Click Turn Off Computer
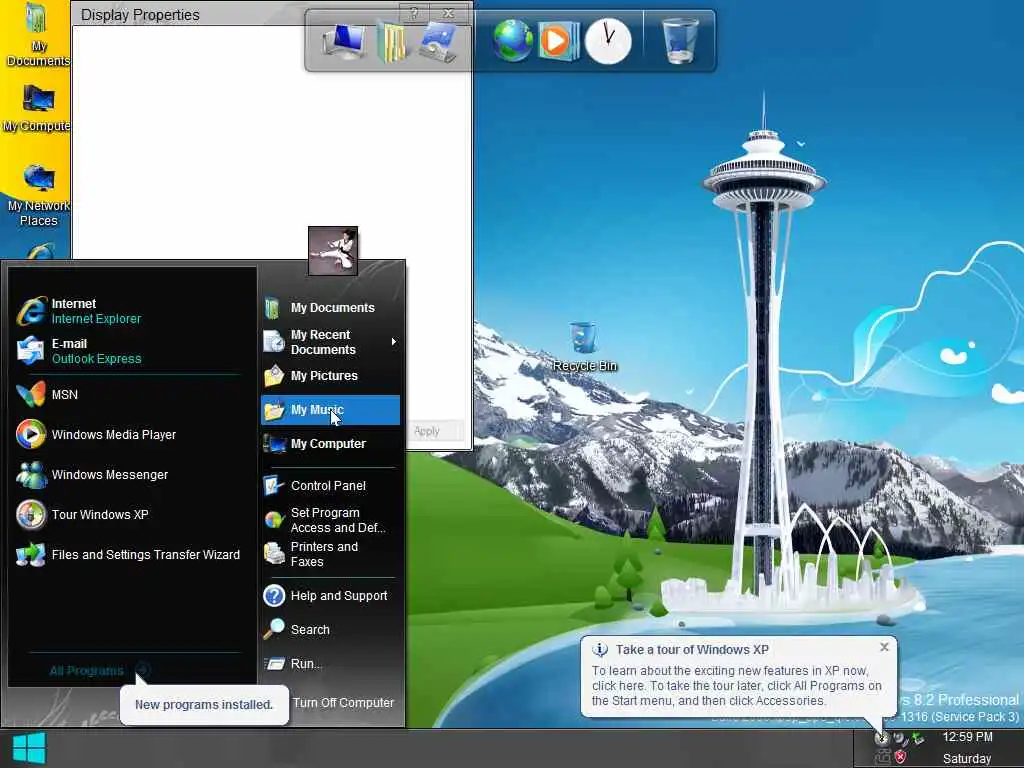Screen dimensions: 1024x768 343,703
